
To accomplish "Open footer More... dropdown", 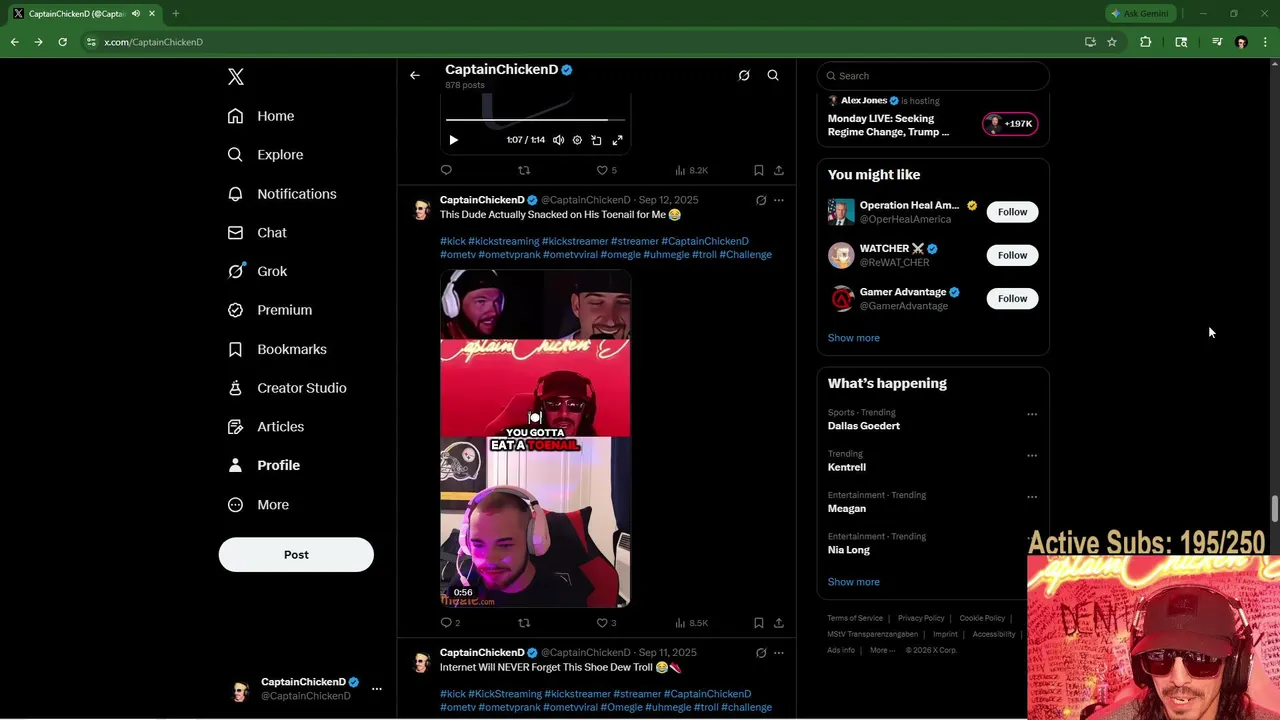I will click(883, 650).
